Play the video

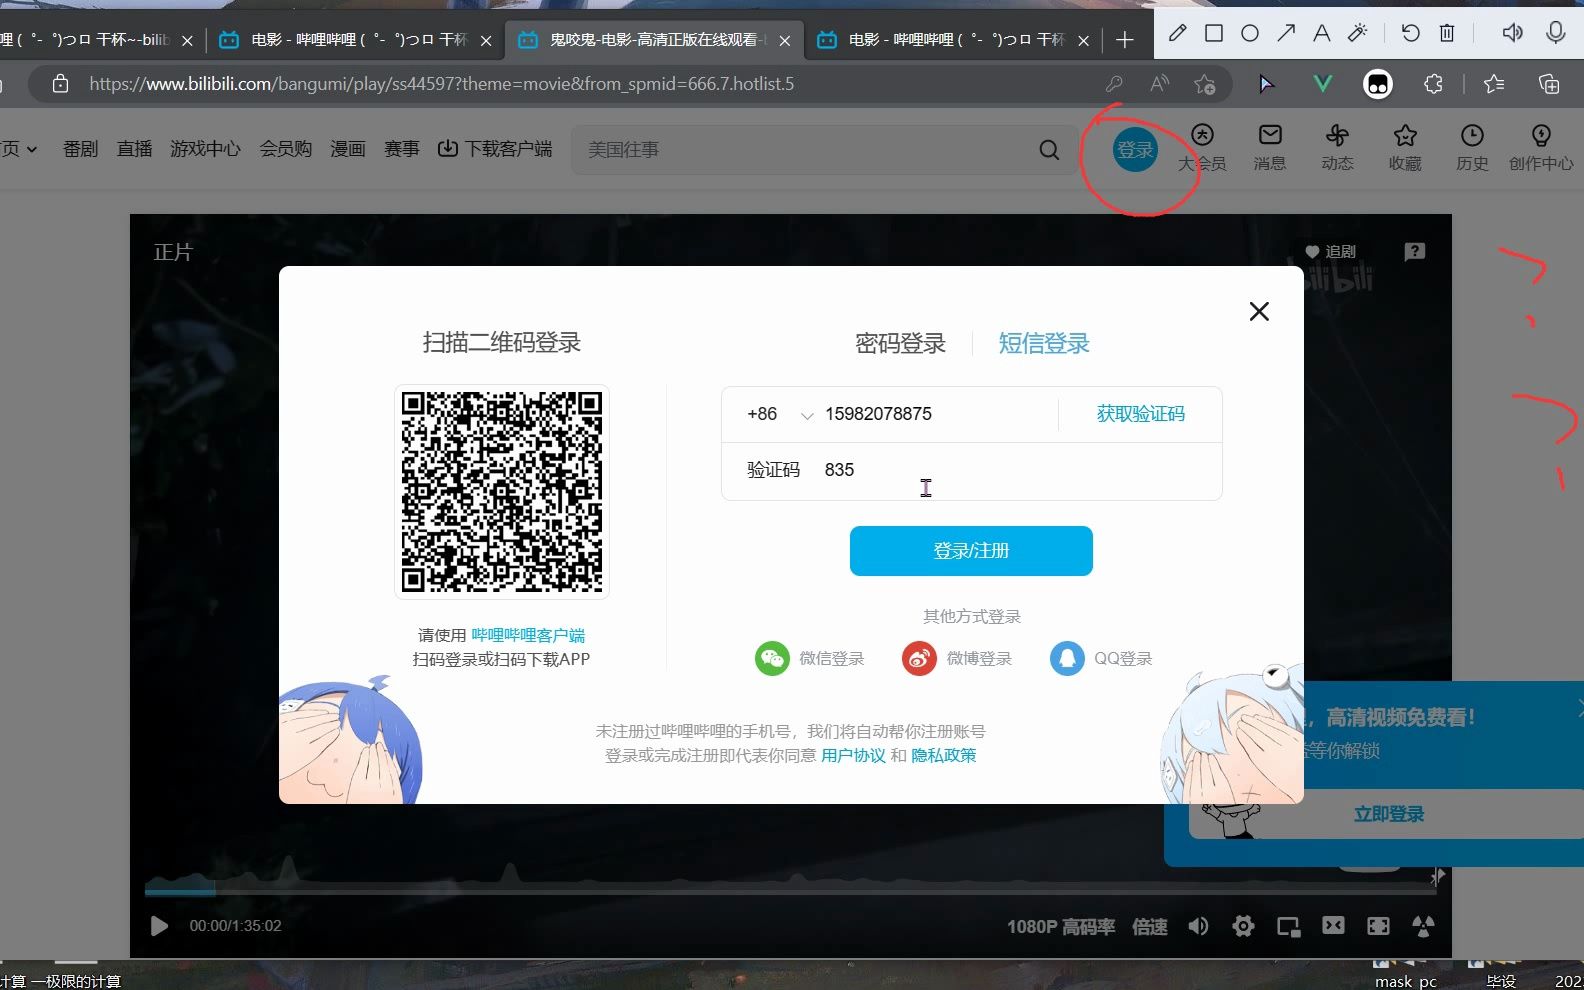159,926
